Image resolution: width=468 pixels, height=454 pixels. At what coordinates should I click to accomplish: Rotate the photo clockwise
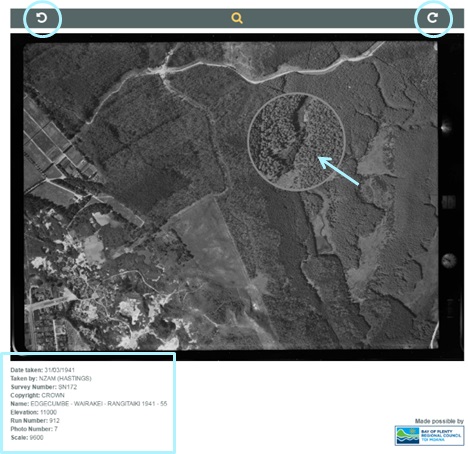click(432, 18)
